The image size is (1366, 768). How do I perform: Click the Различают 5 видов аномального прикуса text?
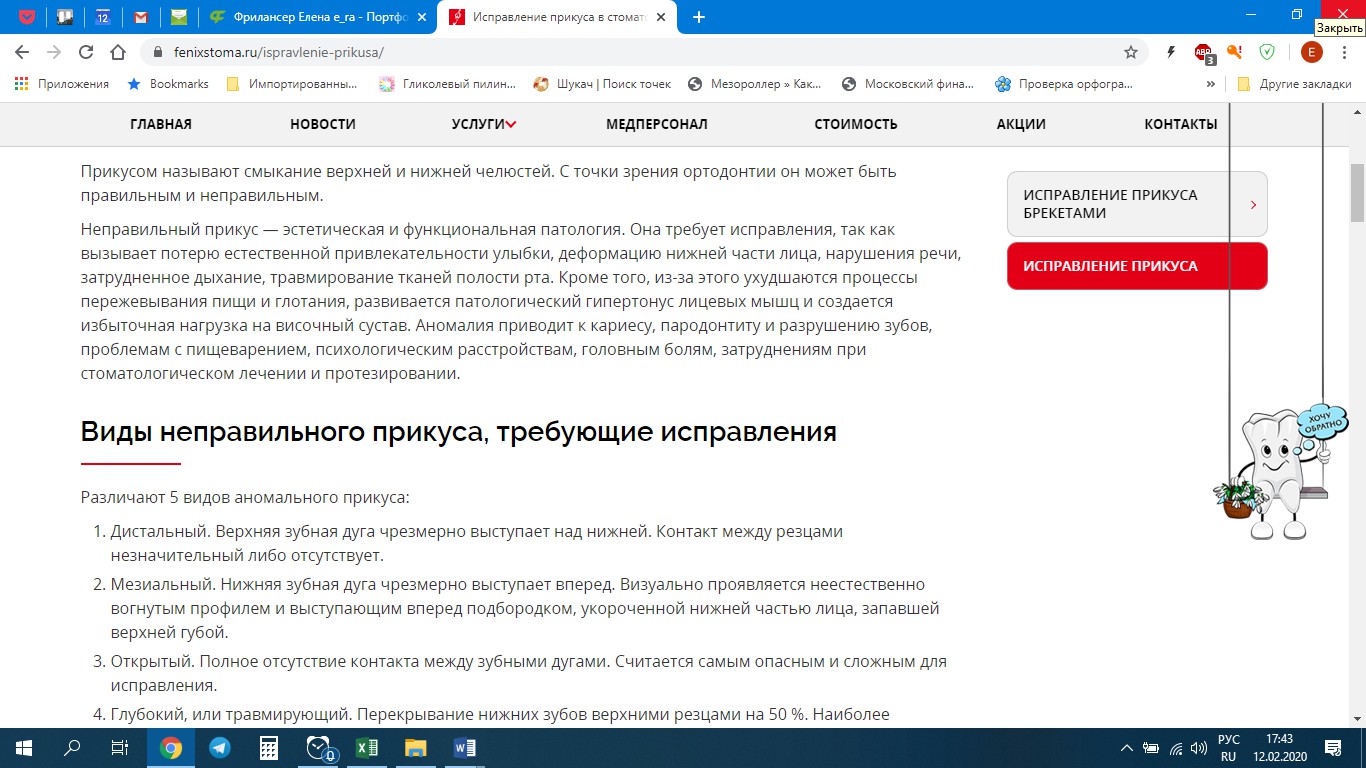pyautogui.click(x=245, y=497)
